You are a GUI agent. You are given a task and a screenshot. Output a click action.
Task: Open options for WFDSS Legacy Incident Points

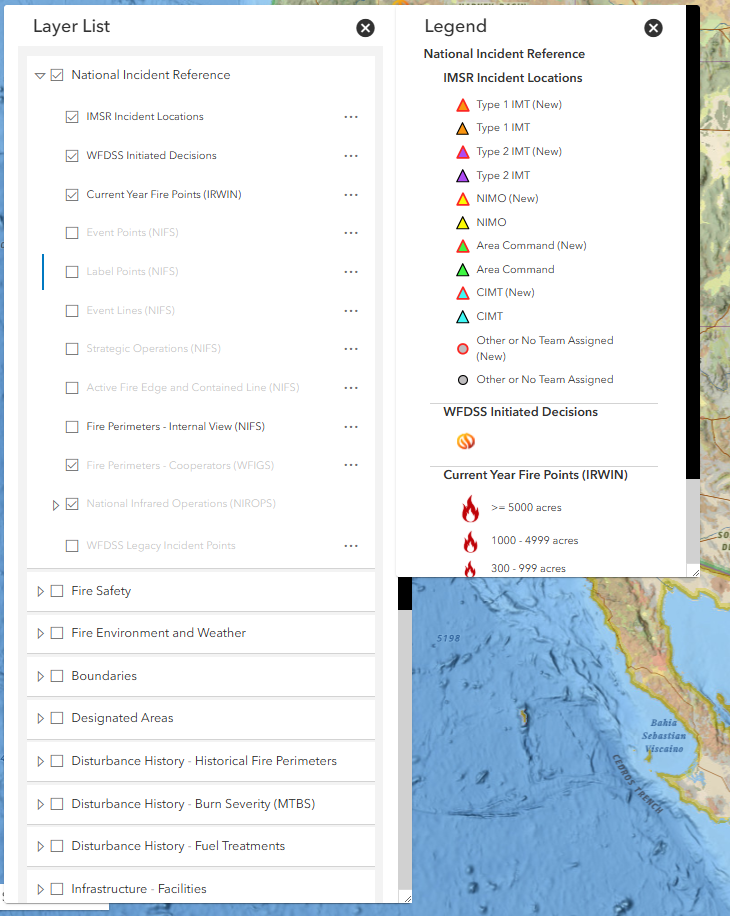coord(351,546)
